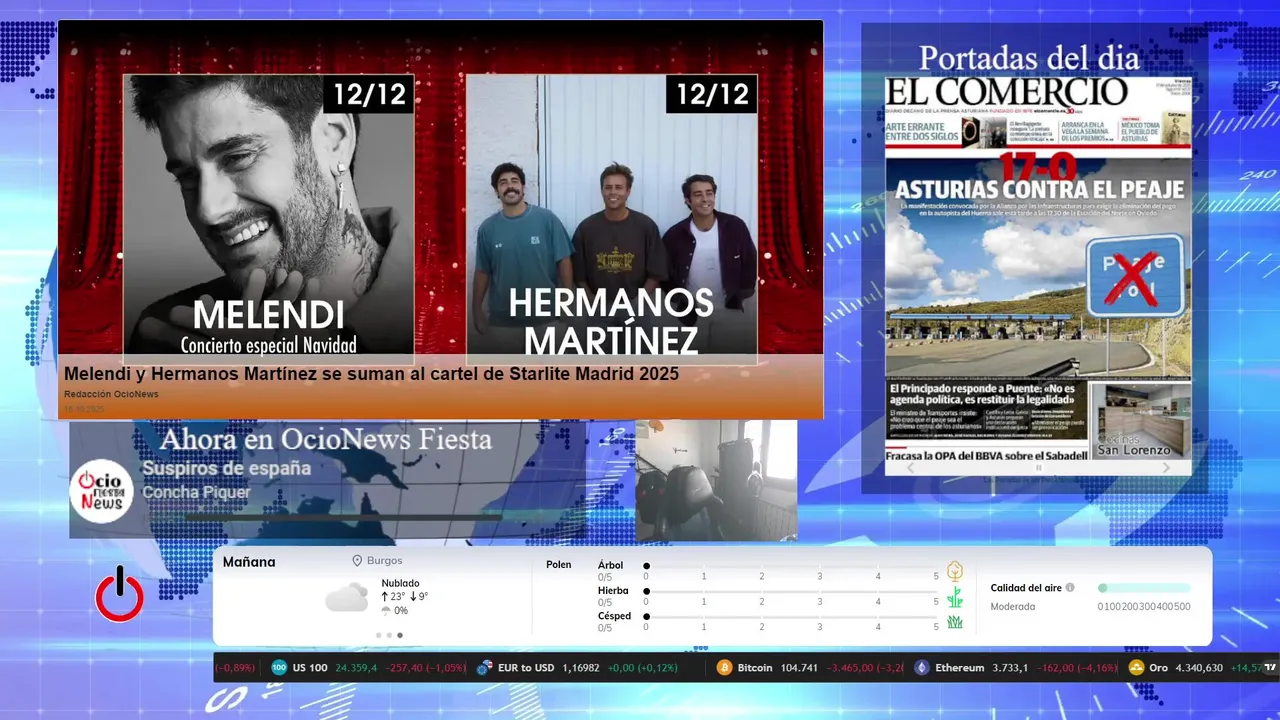Open the US 100 ticker quote

pyautogui.click(x=369, y=667)
